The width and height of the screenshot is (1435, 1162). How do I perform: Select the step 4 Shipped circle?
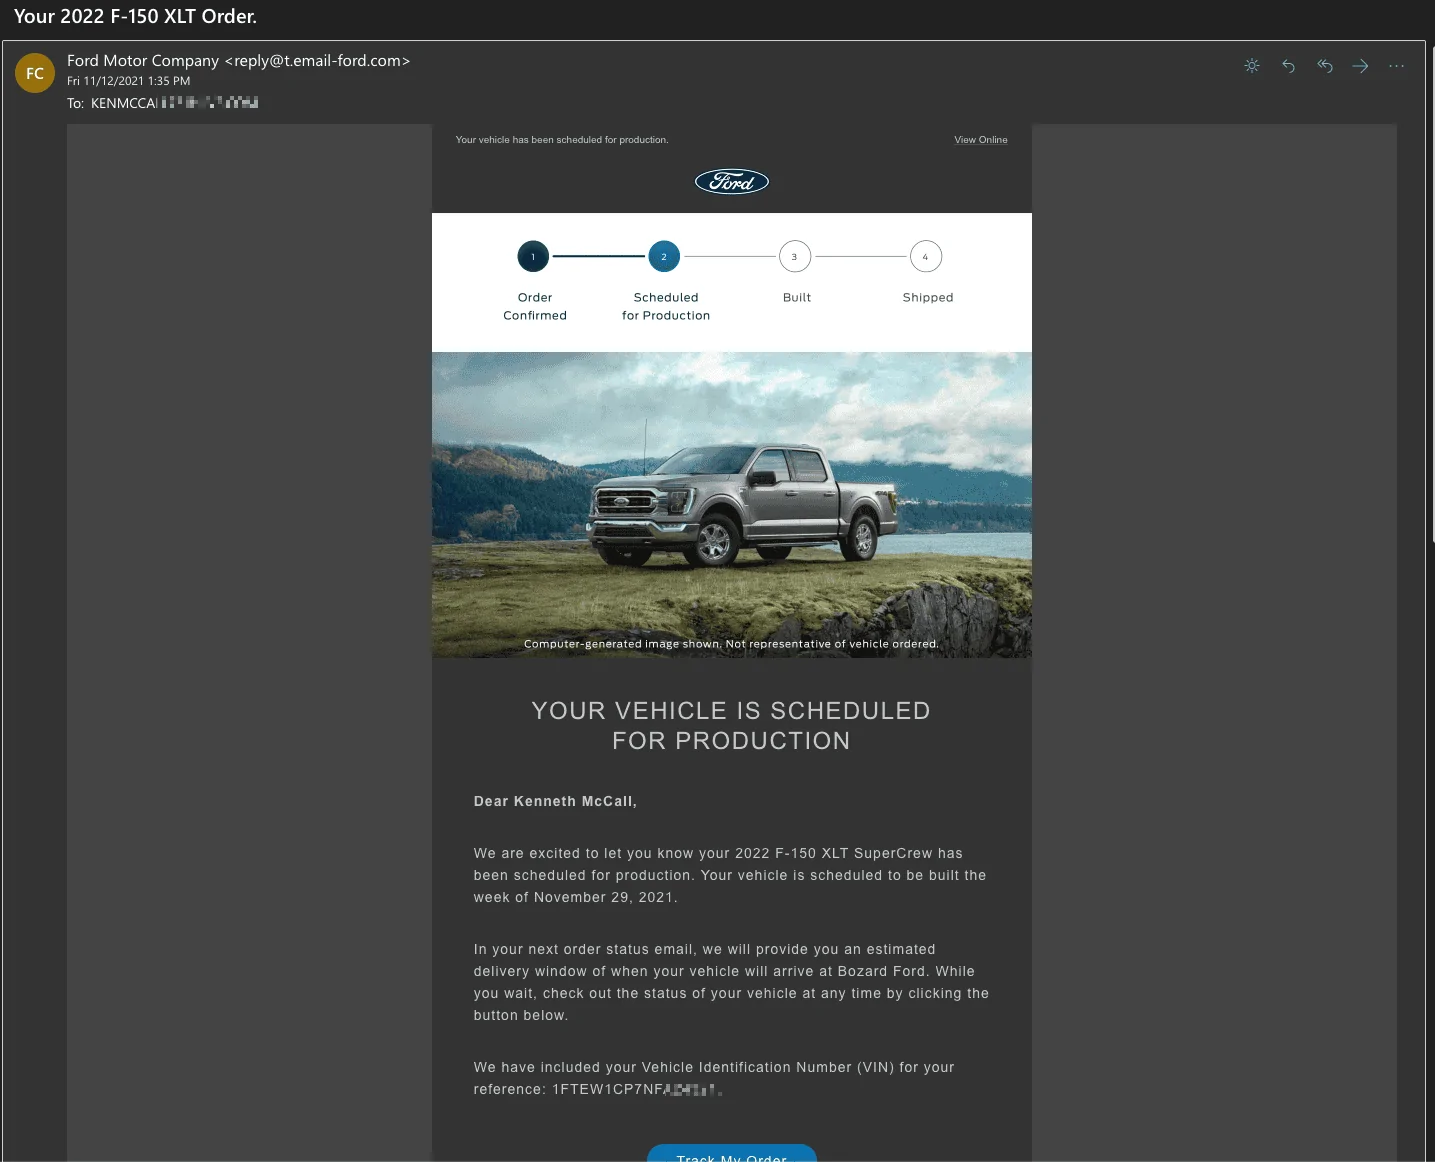pyautogui.click(x=925, y=257)
